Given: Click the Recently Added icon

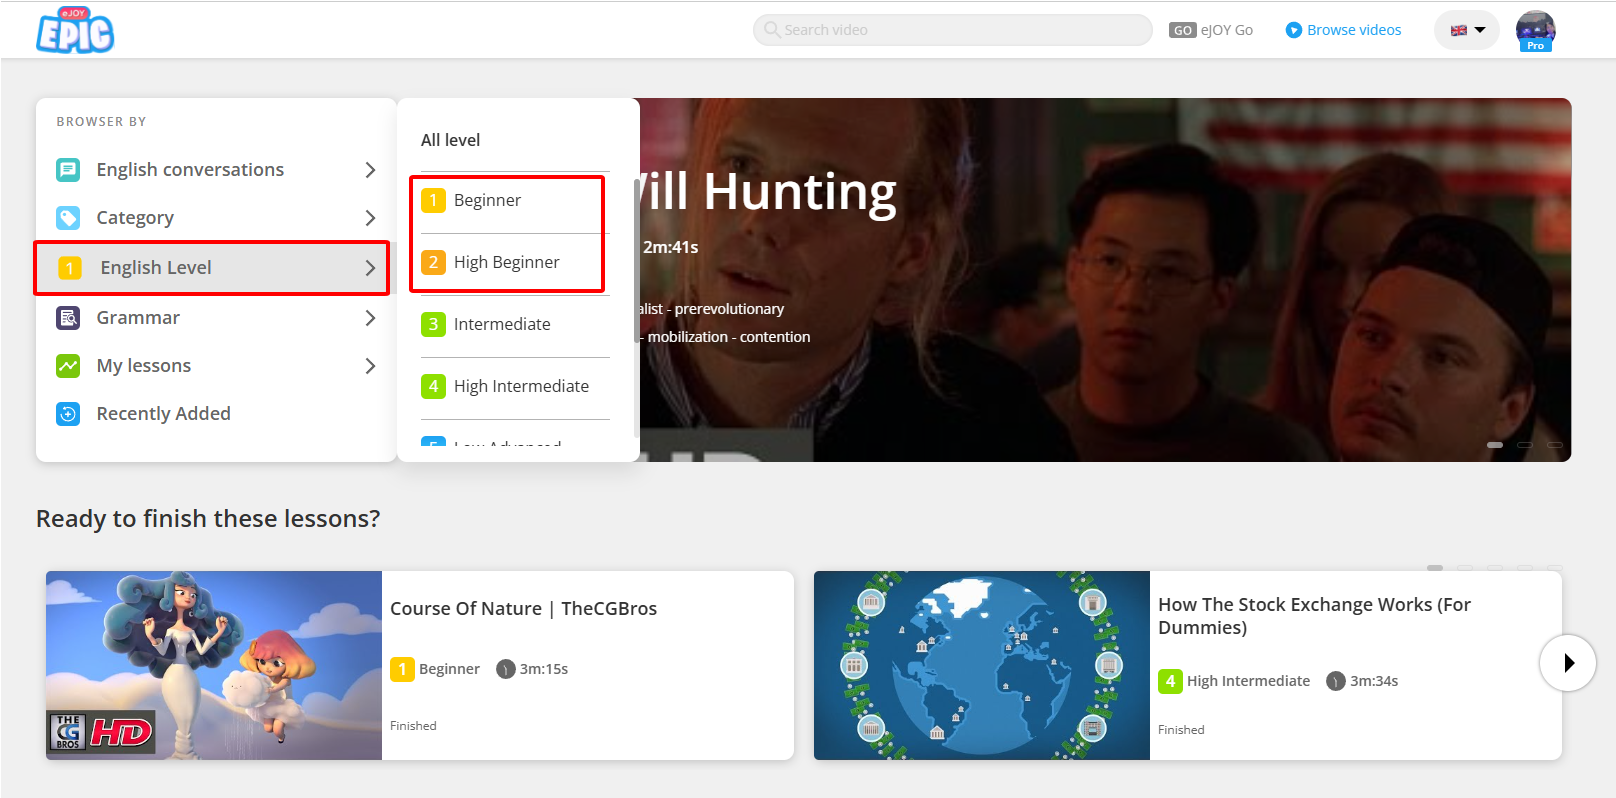Looking at the screenshot, I should click(x=68, y=414).
